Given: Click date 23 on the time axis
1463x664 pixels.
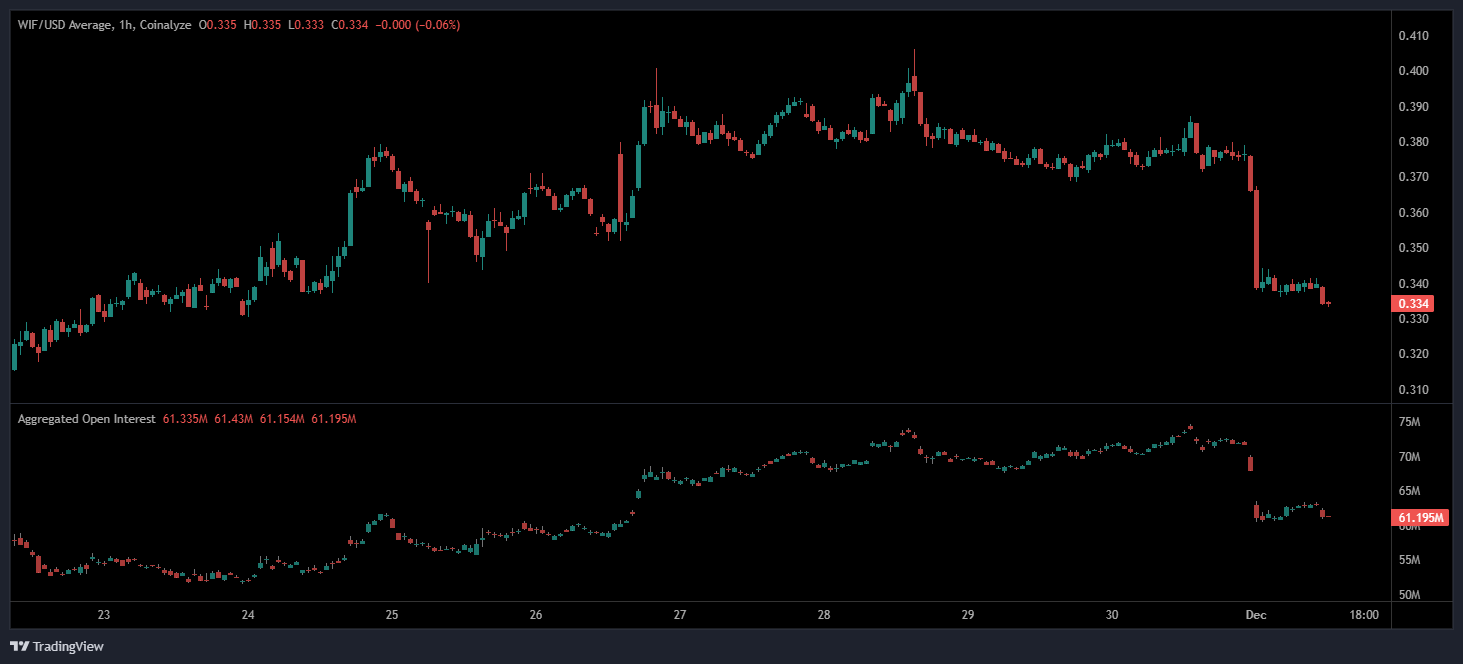Looking at the screenshot, I should [x=104, y=615].
